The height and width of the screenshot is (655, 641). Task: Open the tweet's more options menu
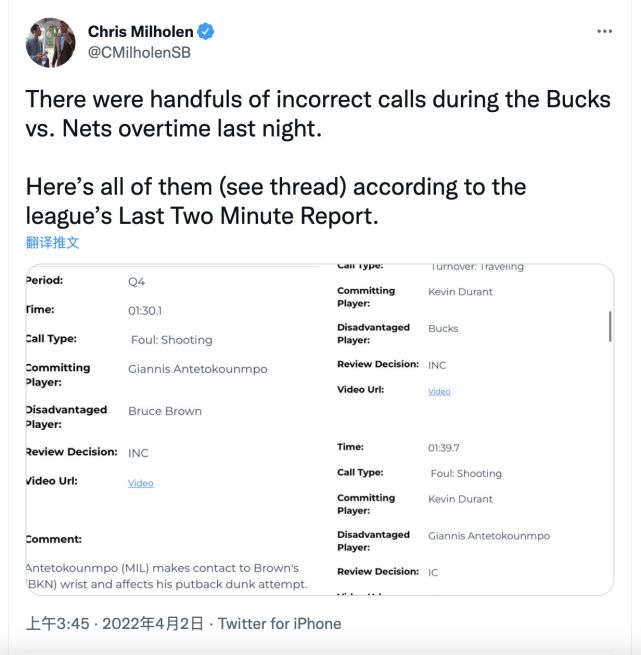604,32
